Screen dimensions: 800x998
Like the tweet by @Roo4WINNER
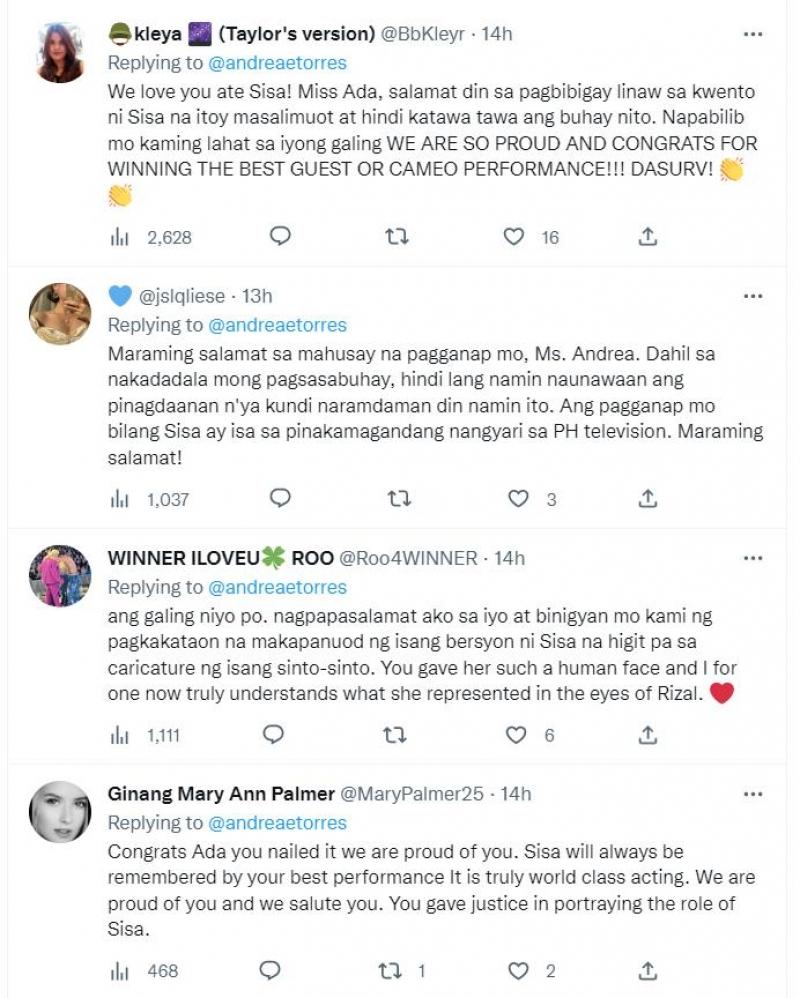pos(516,735)
